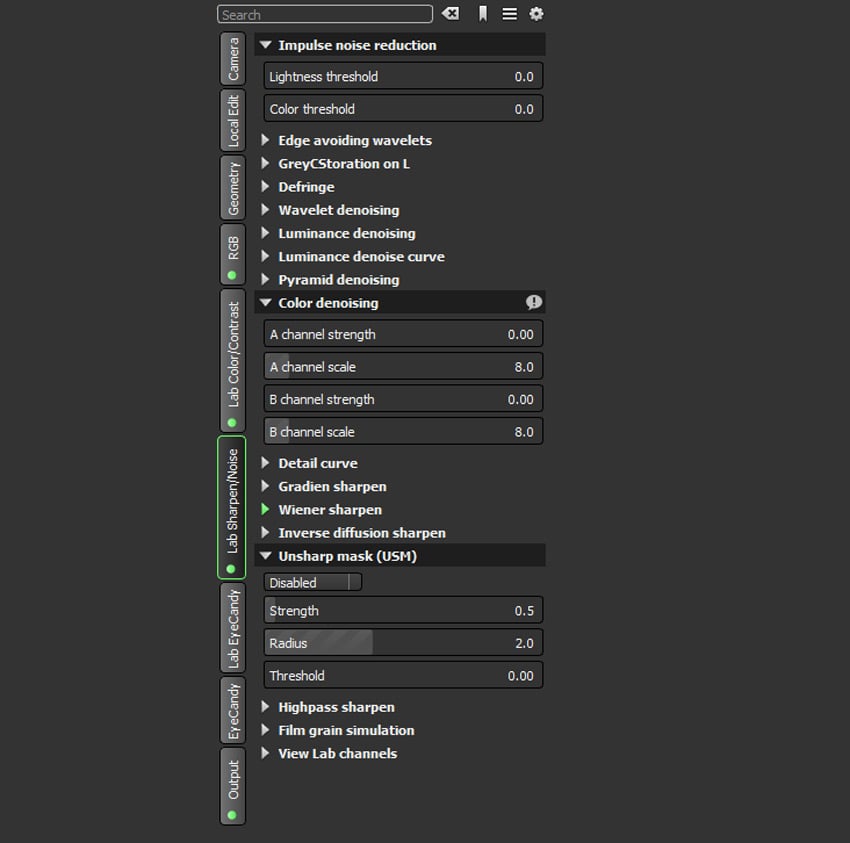Expand the View Lab channels section
This screenshot has width=850, height=843.
[x=266, y=754]
